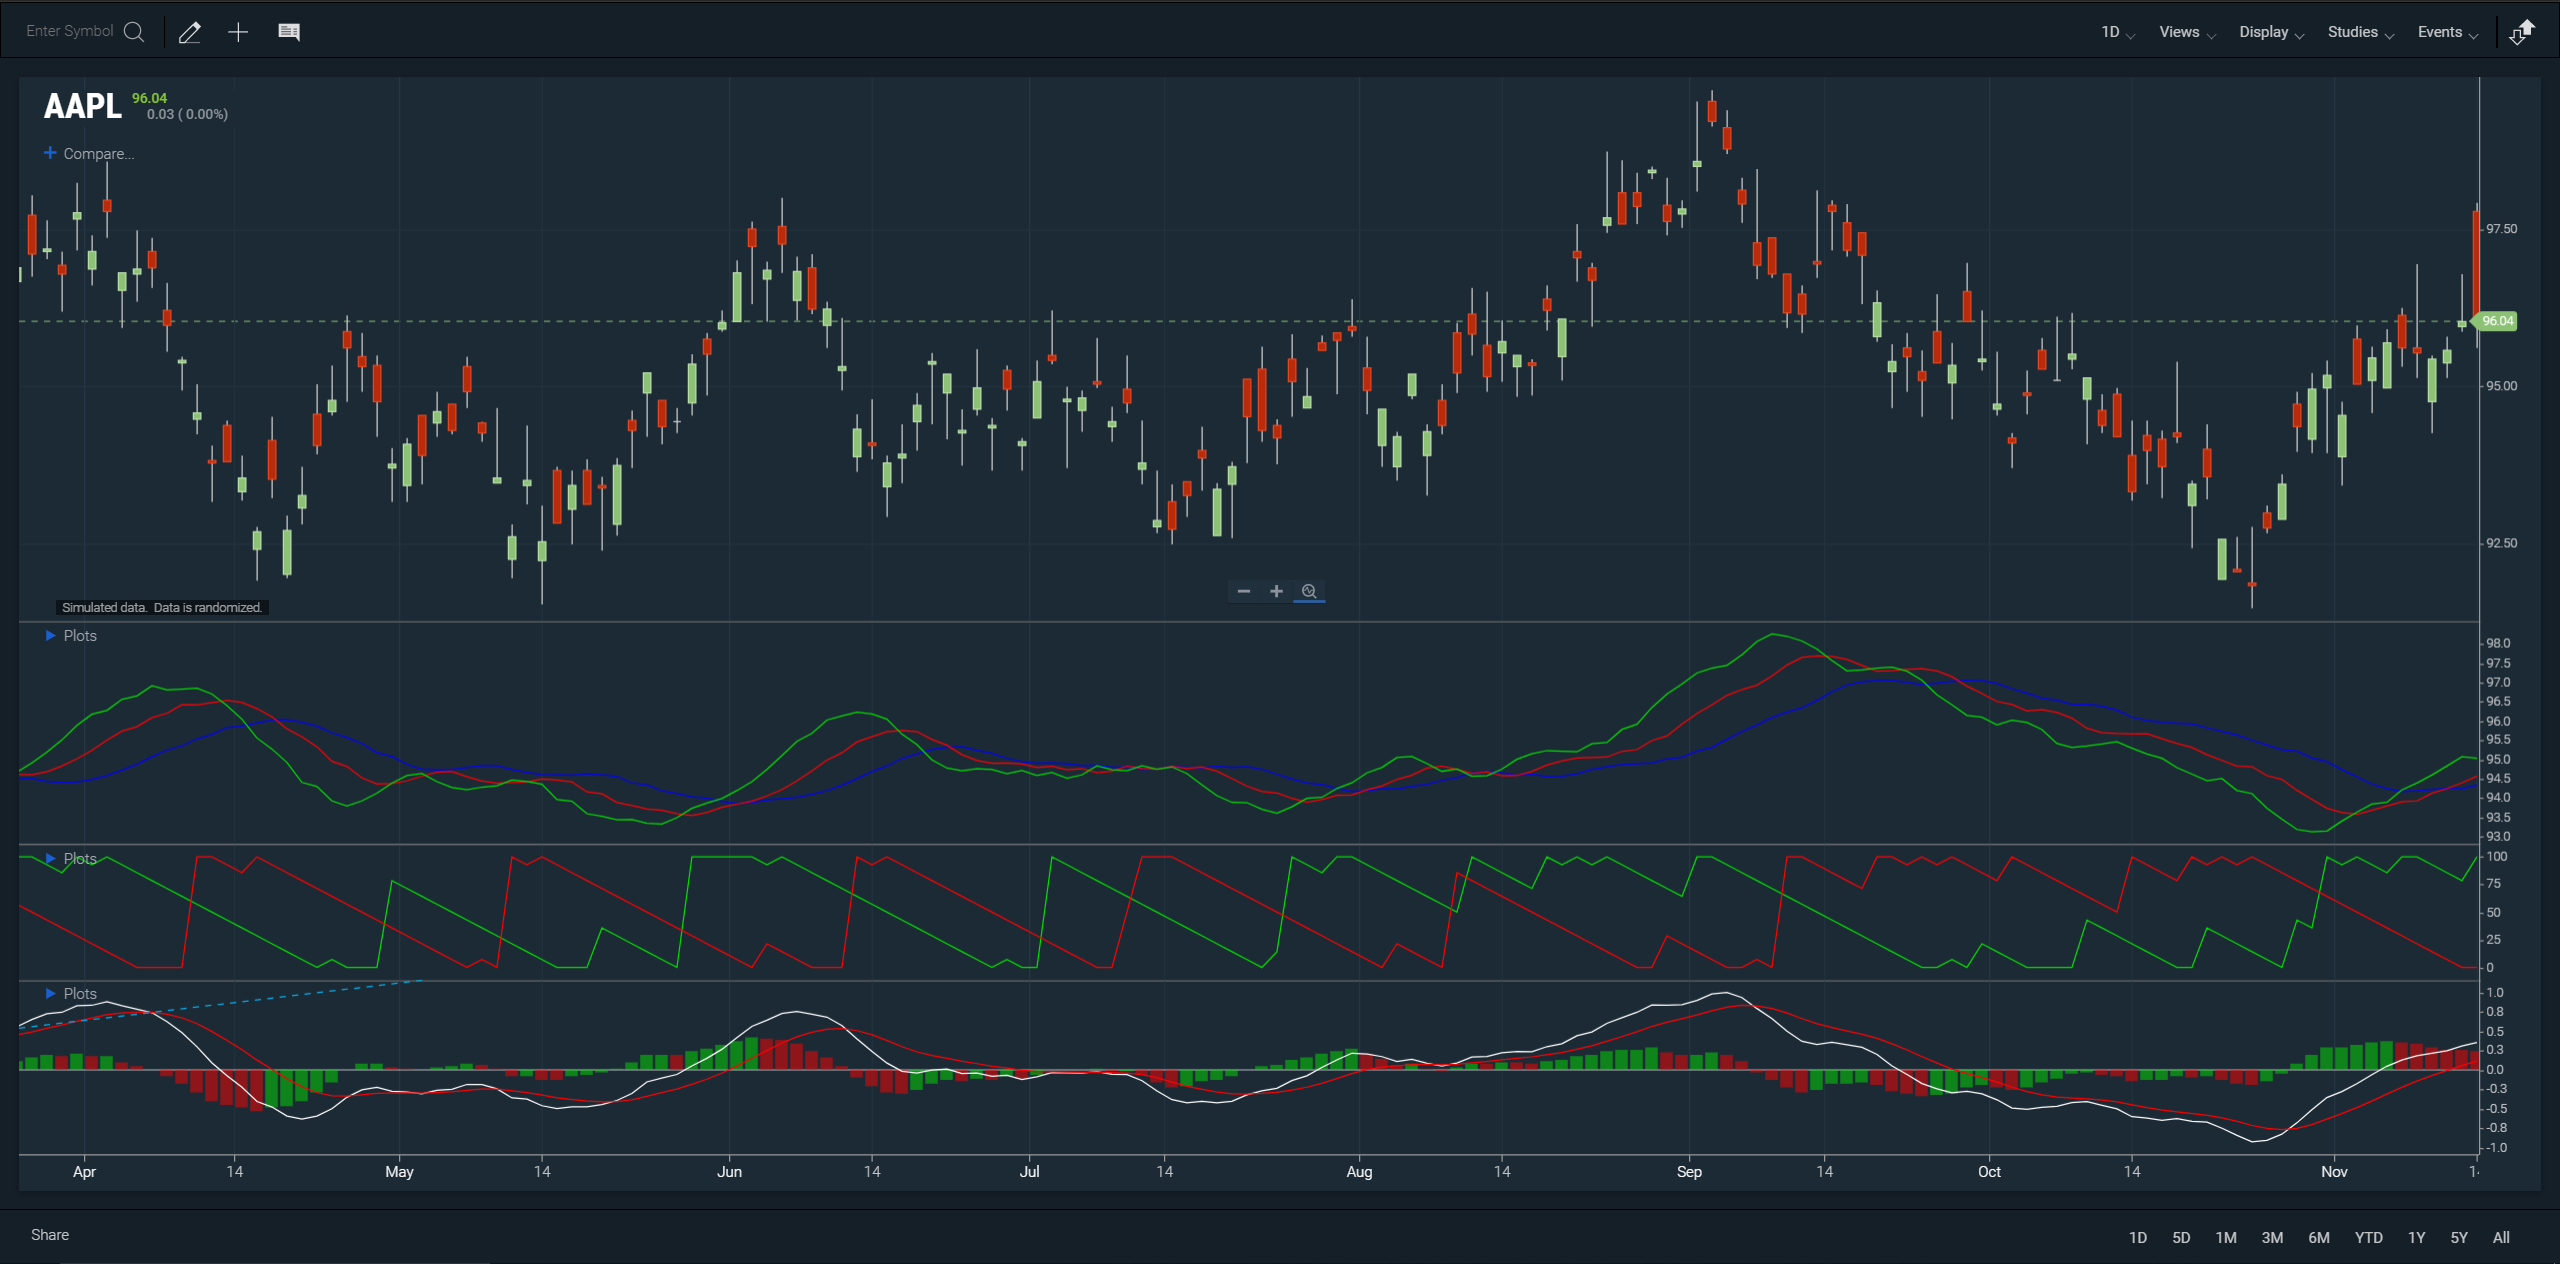
Task: Click the Jul label on time axis
Action: pos(1029,1172)
